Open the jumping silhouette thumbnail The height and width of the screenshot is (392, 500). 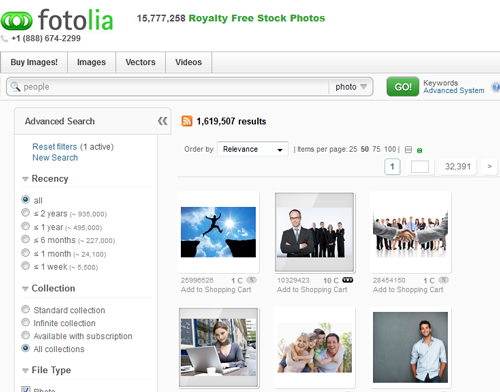click(x=218, y=232)
